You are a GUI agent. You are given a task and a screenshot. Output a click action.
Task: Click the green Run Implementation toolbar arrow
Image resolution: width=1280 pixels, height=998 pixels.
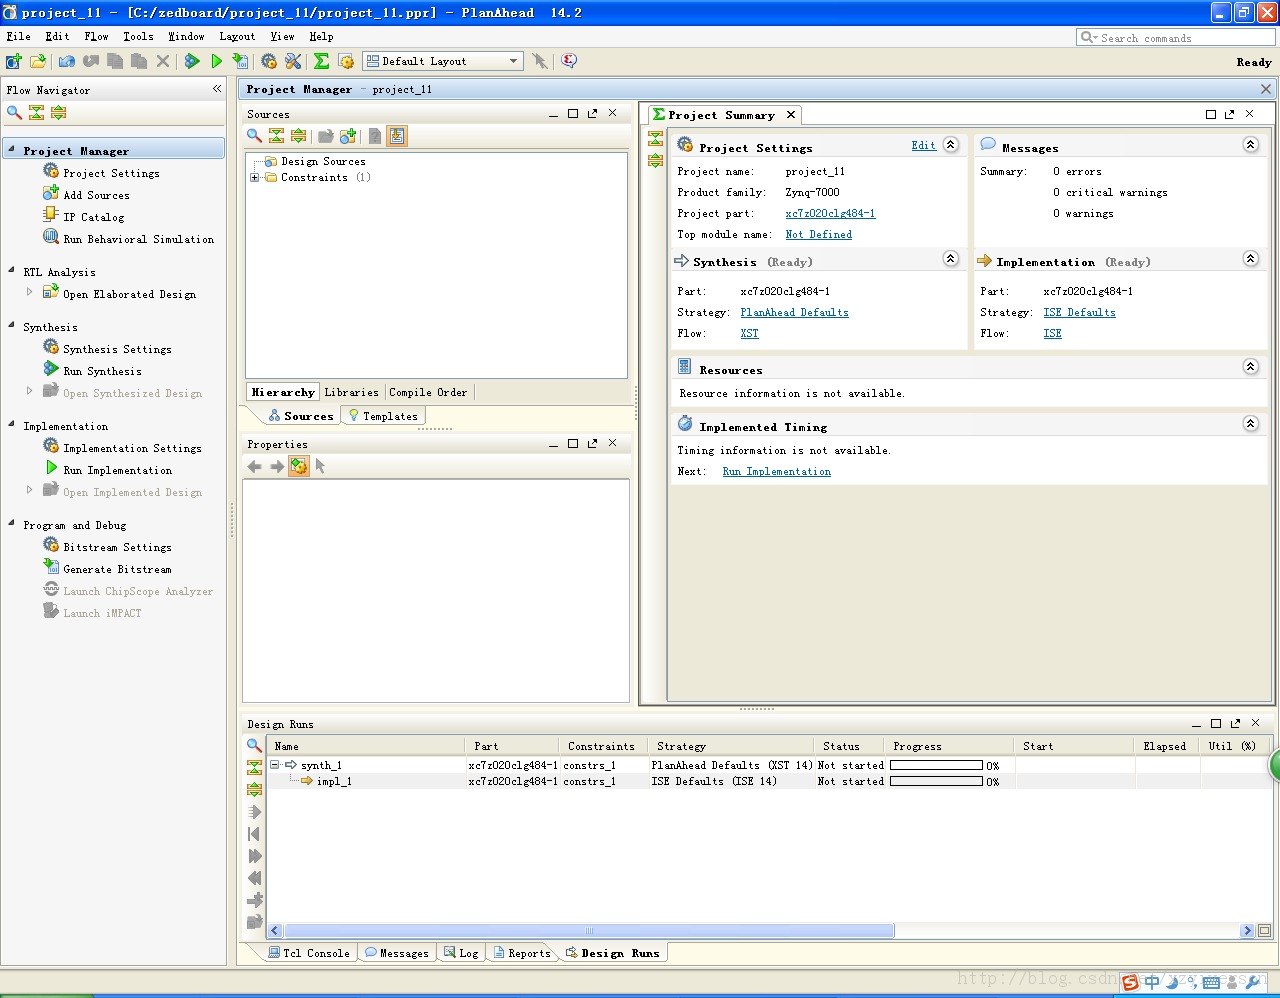(x=216, y=61)
